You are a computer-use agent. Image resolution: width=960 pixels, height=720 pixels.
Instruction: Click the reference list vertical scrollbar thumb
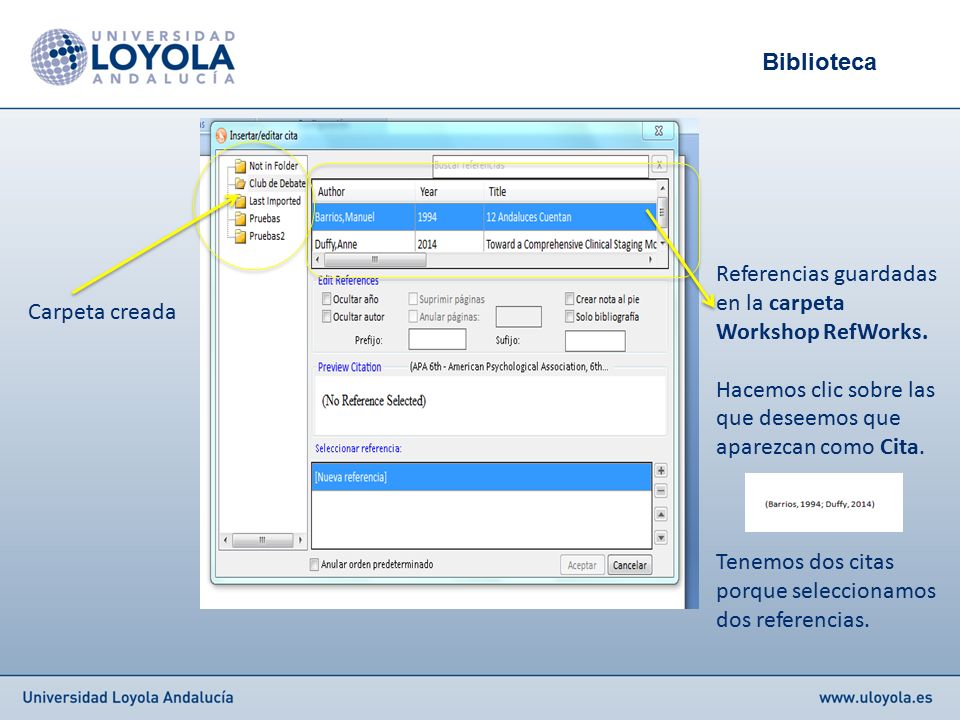[x=662, y=211]
